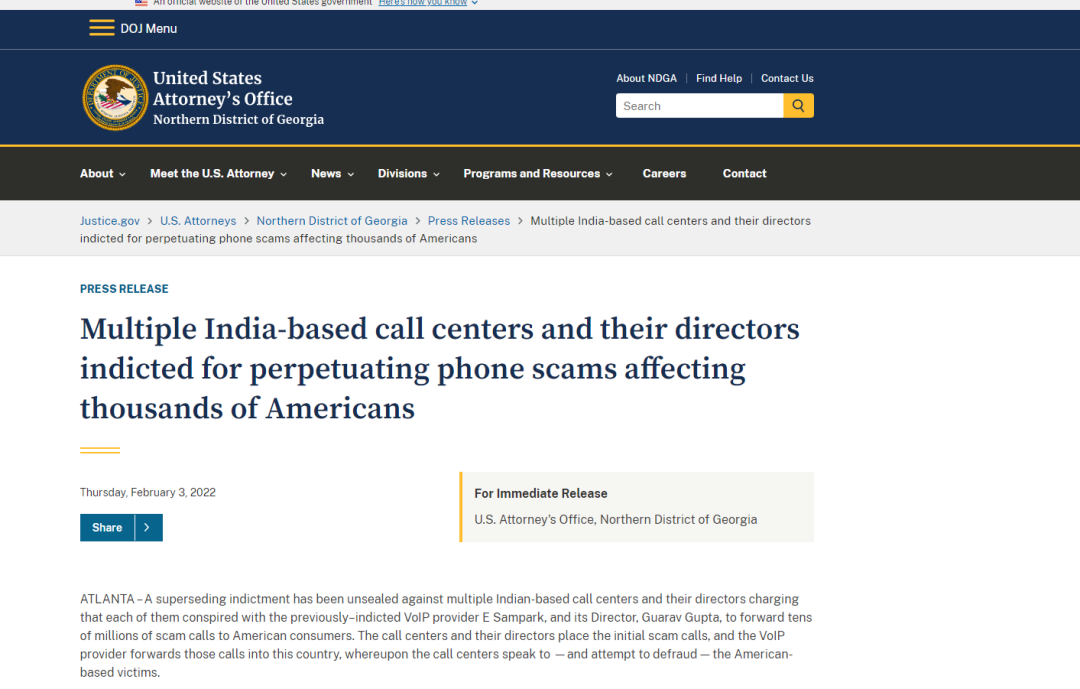Click the PRESS RELEASE label

pyautogui.click(x=124, y=289)
